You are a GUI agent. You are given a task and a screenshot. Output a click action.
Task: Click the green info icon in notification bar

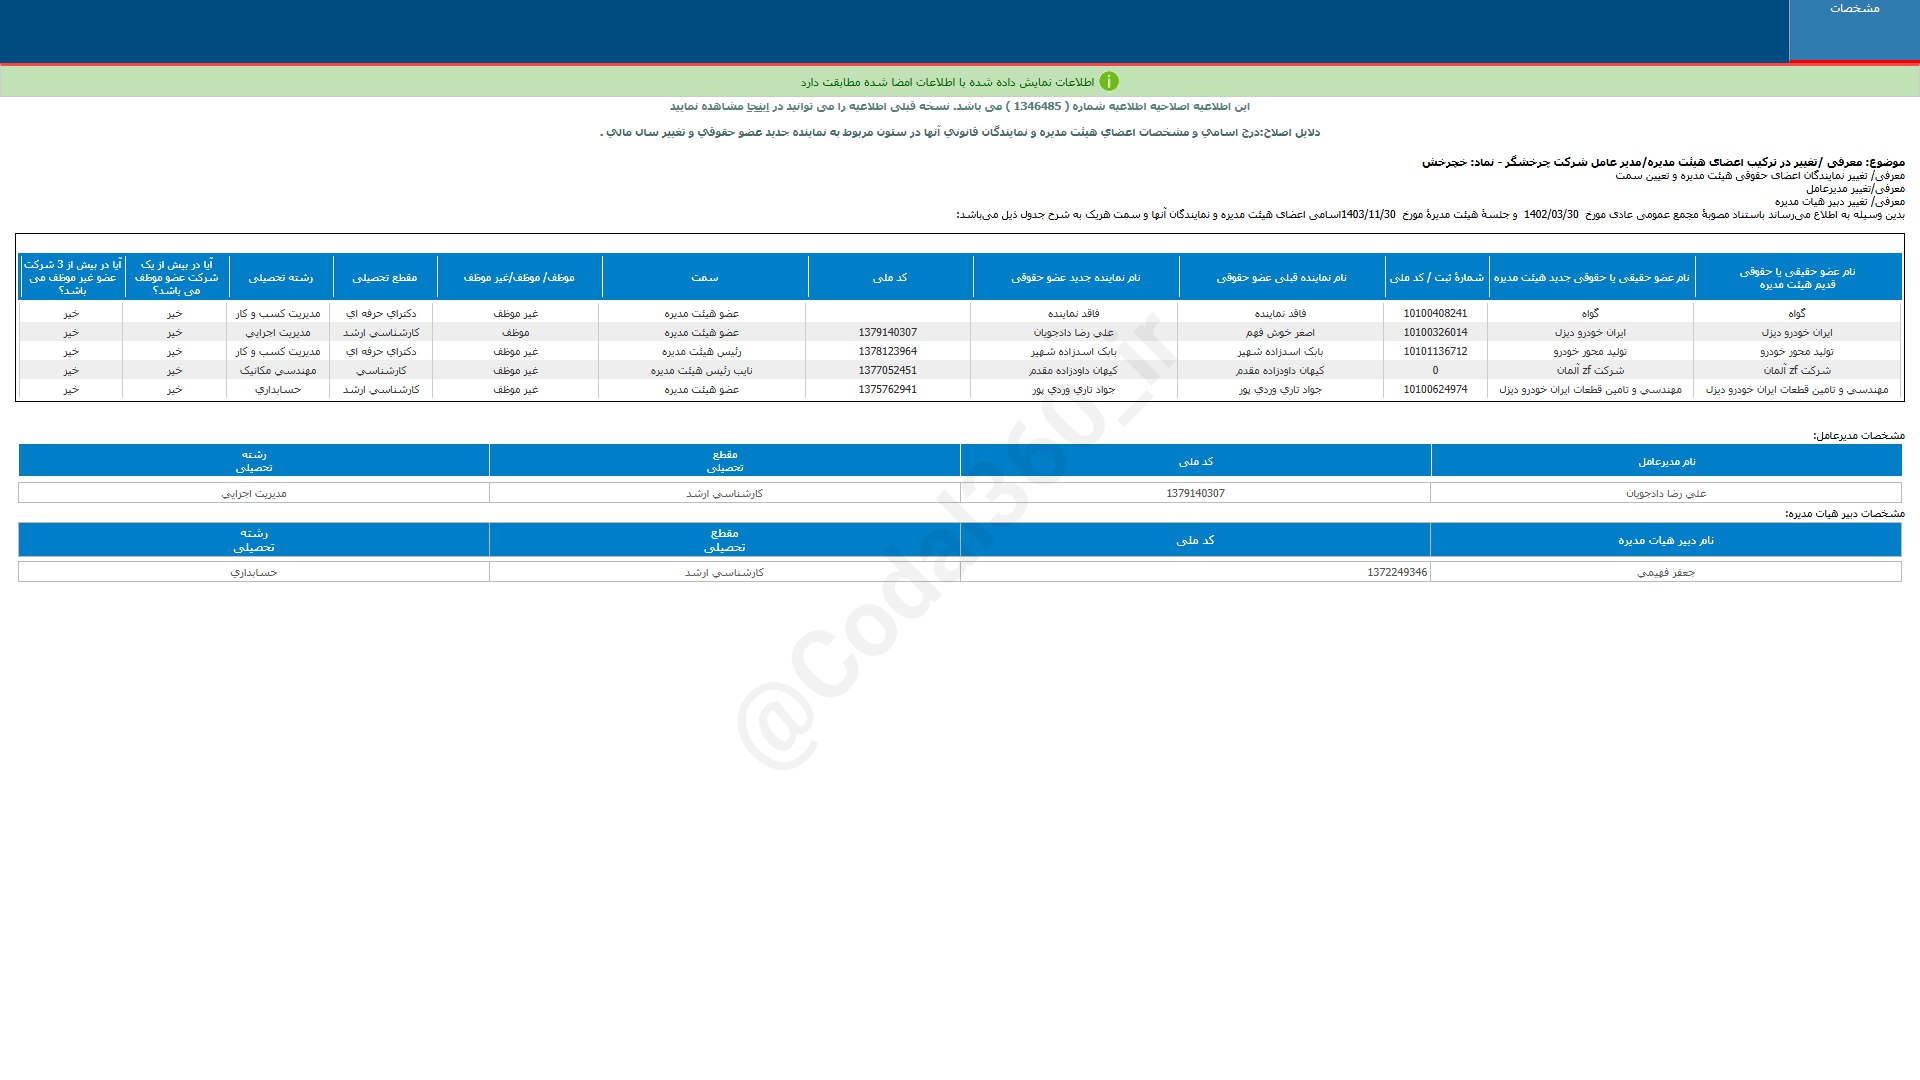(x=1109, y=82)
